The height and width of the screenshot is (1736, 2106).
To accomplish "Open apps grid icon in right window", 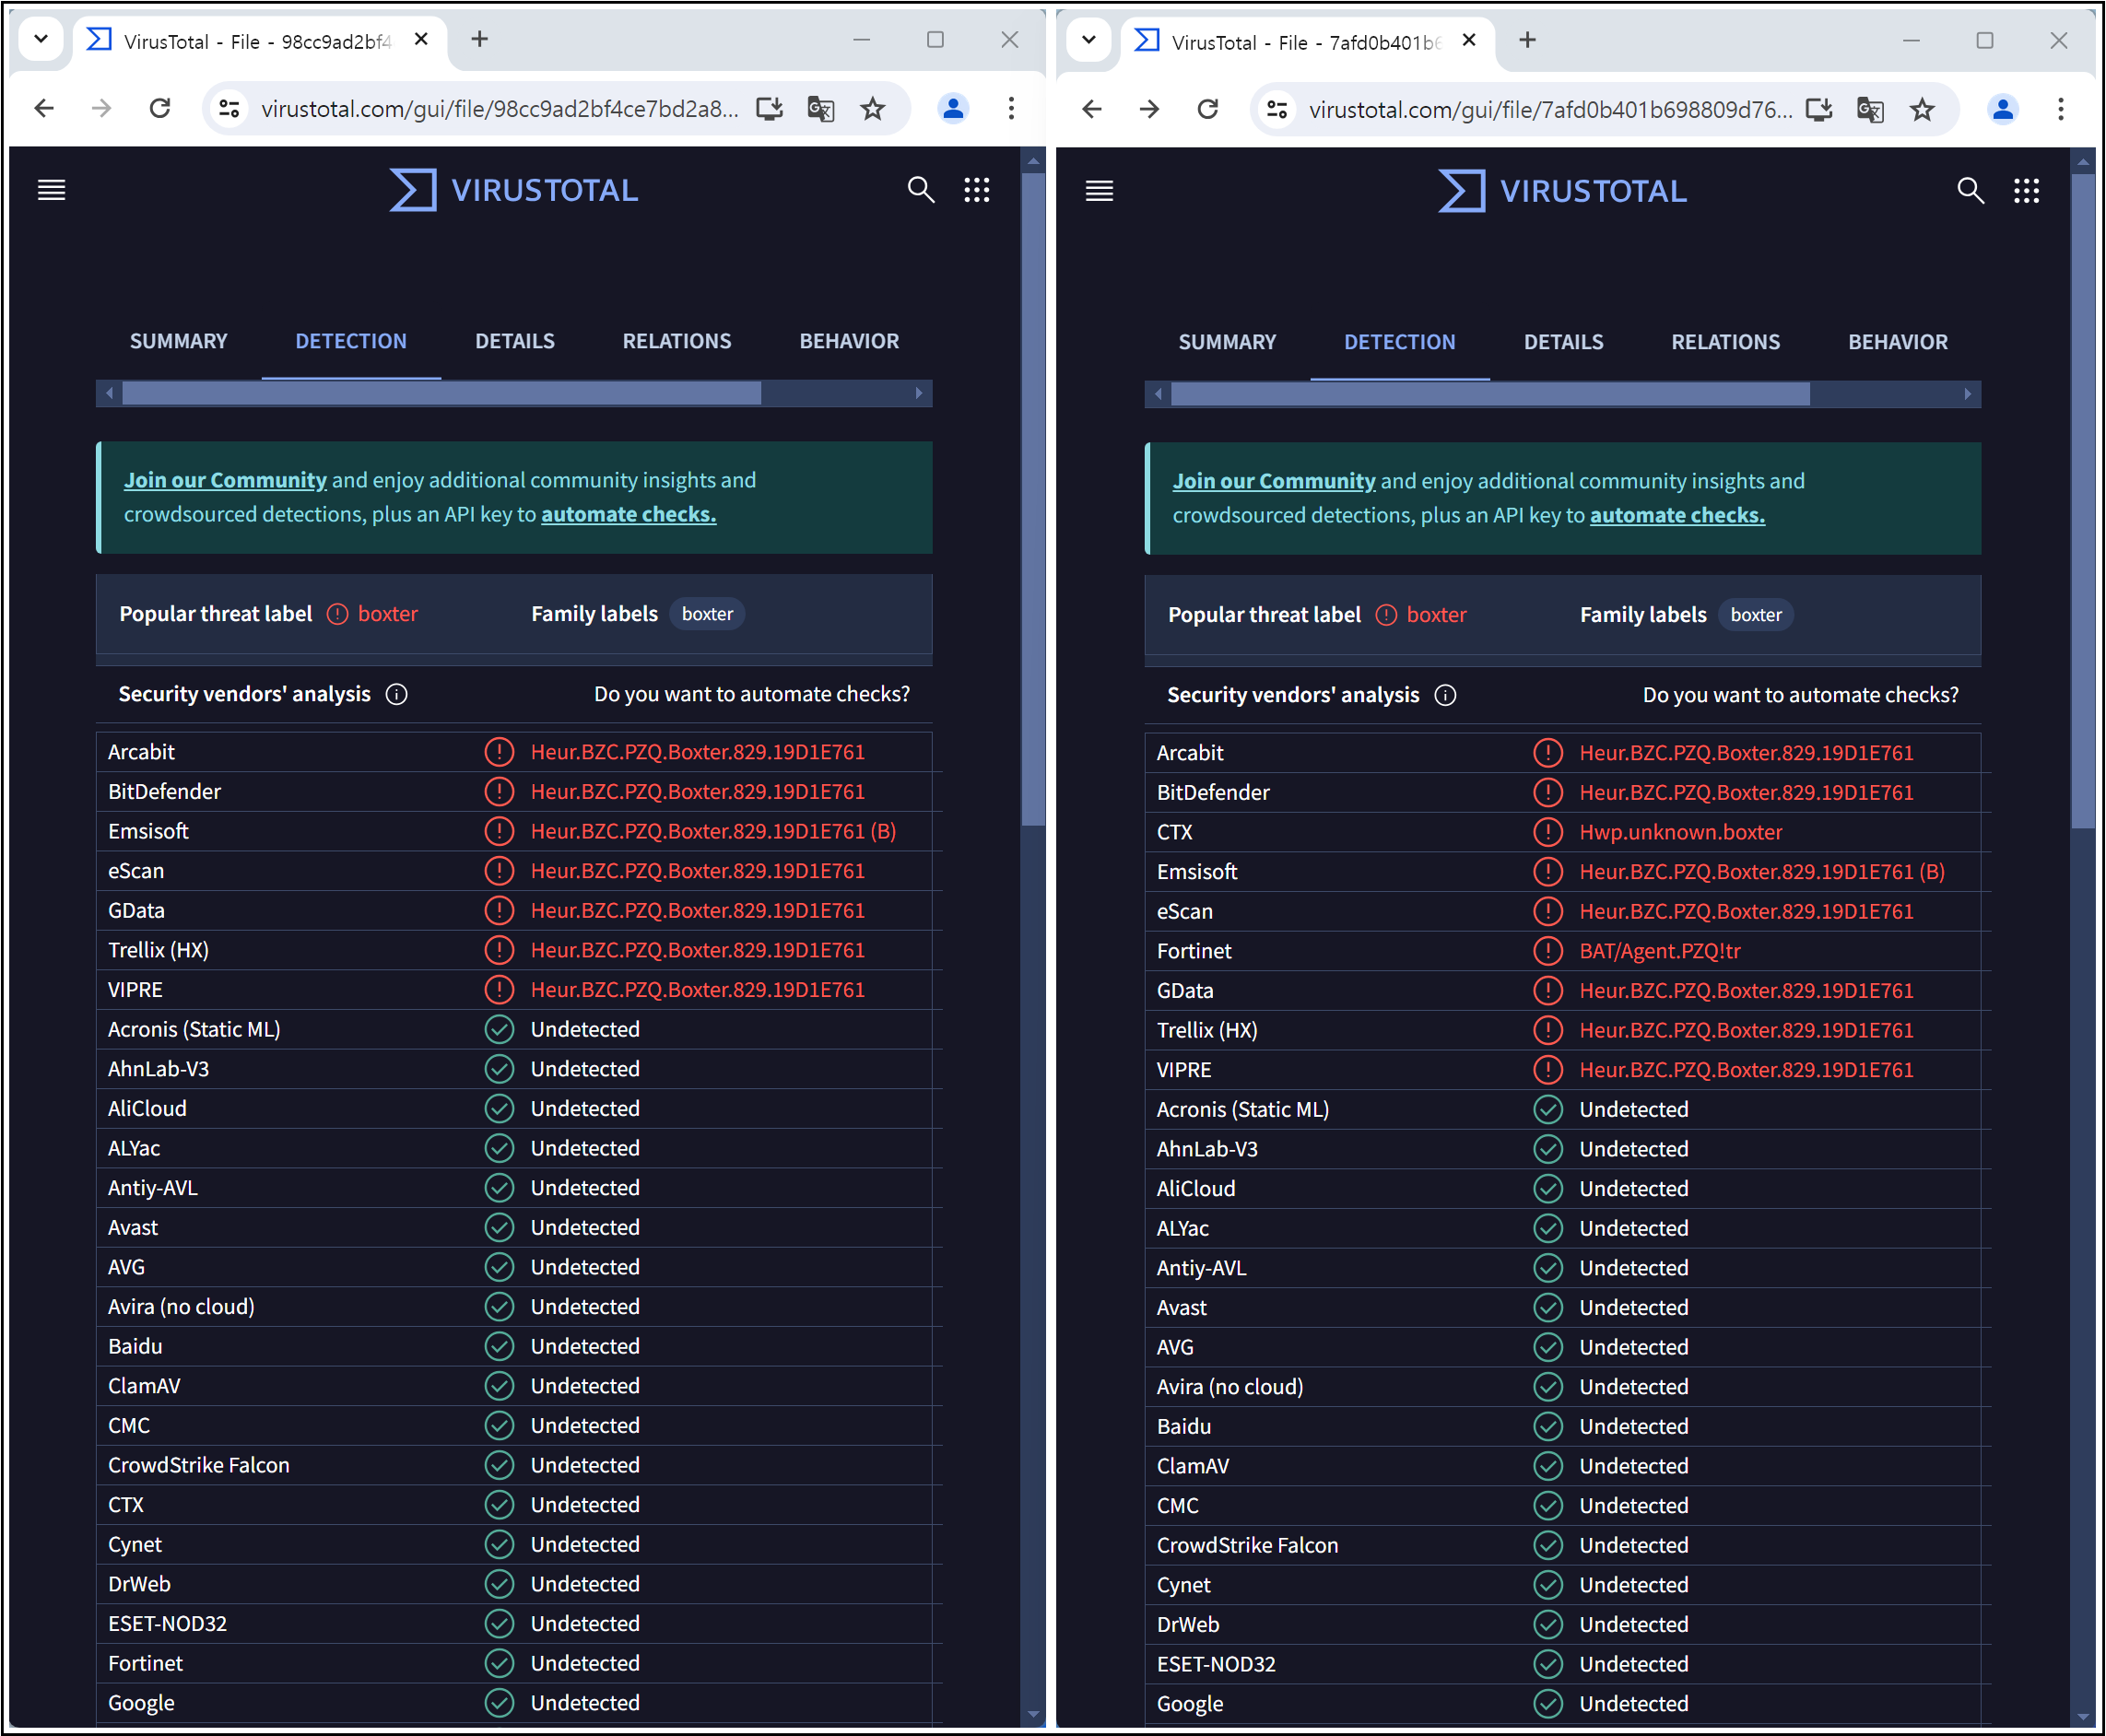I will pos(2026,191).
